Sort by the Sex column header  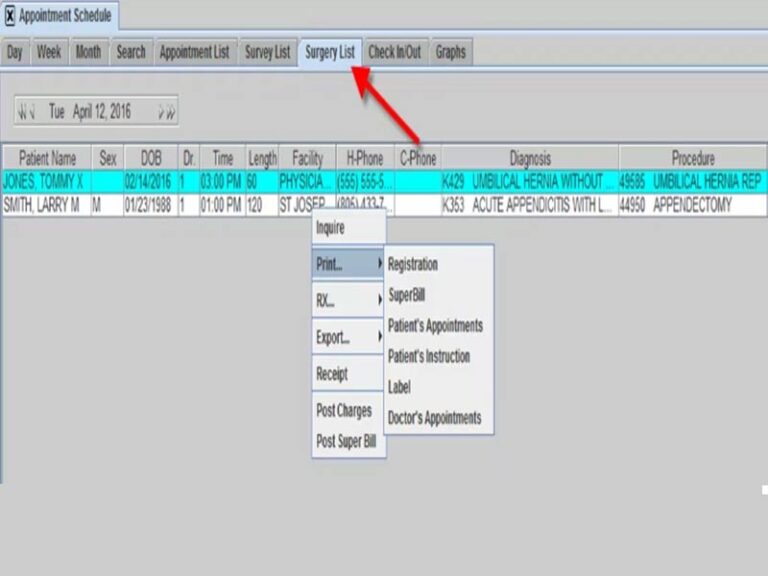pos(108,158)
